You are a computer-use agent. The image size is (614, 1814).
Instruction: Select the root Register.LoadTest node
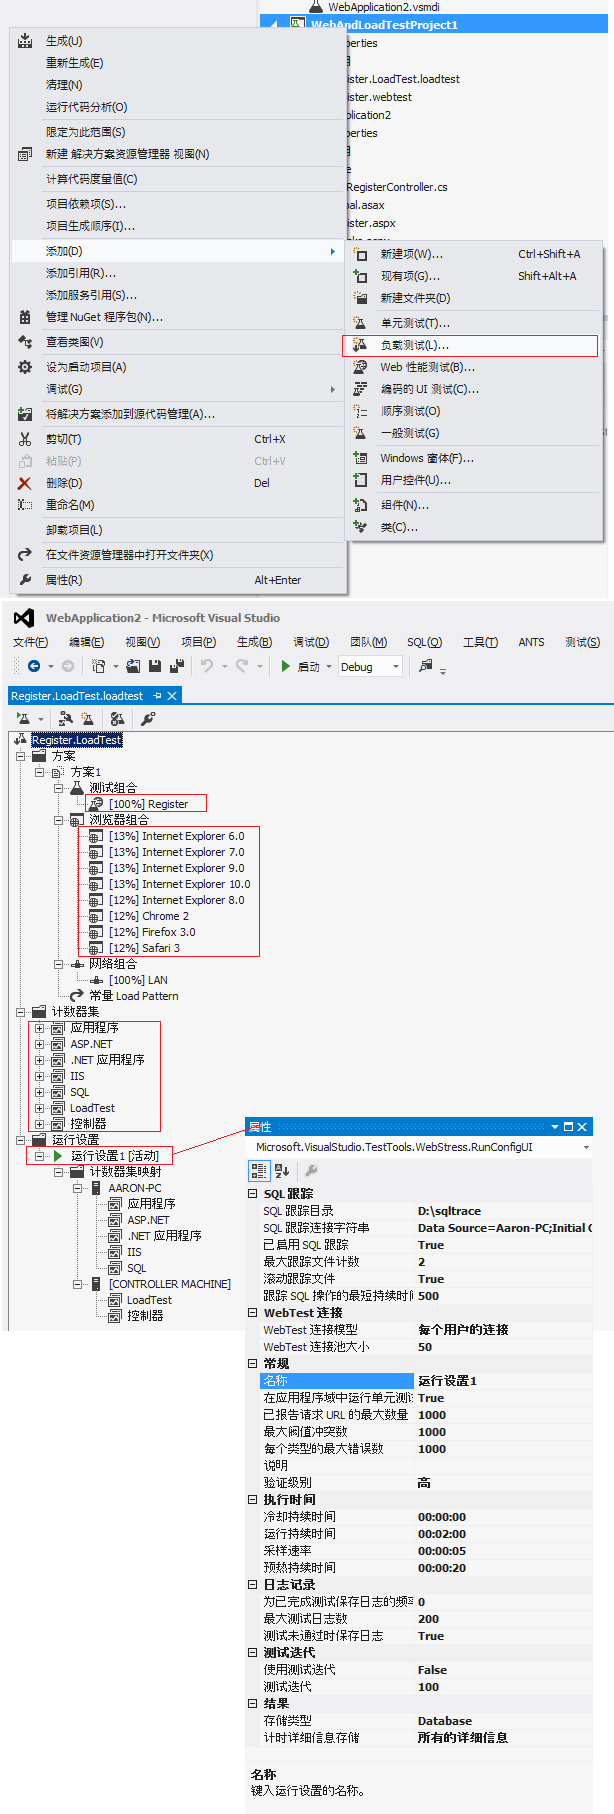click(77, 740)
